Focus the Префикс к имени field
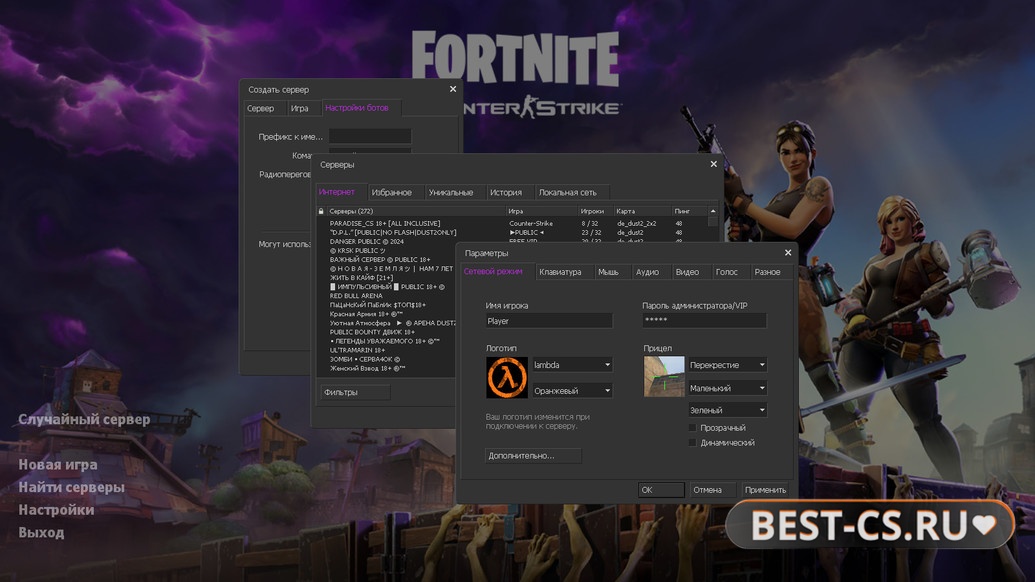Viewport: 1035px width, 582px height. click(370, 137)
